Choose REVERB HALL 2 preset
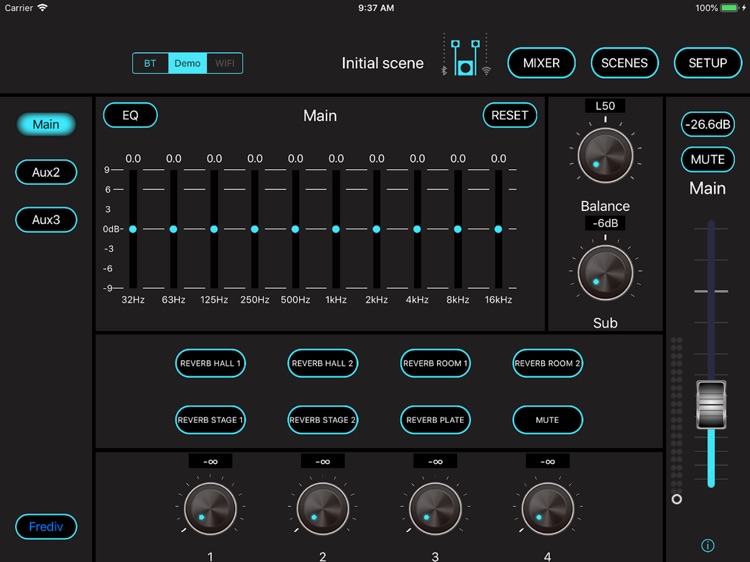 (x=322, y=363)
